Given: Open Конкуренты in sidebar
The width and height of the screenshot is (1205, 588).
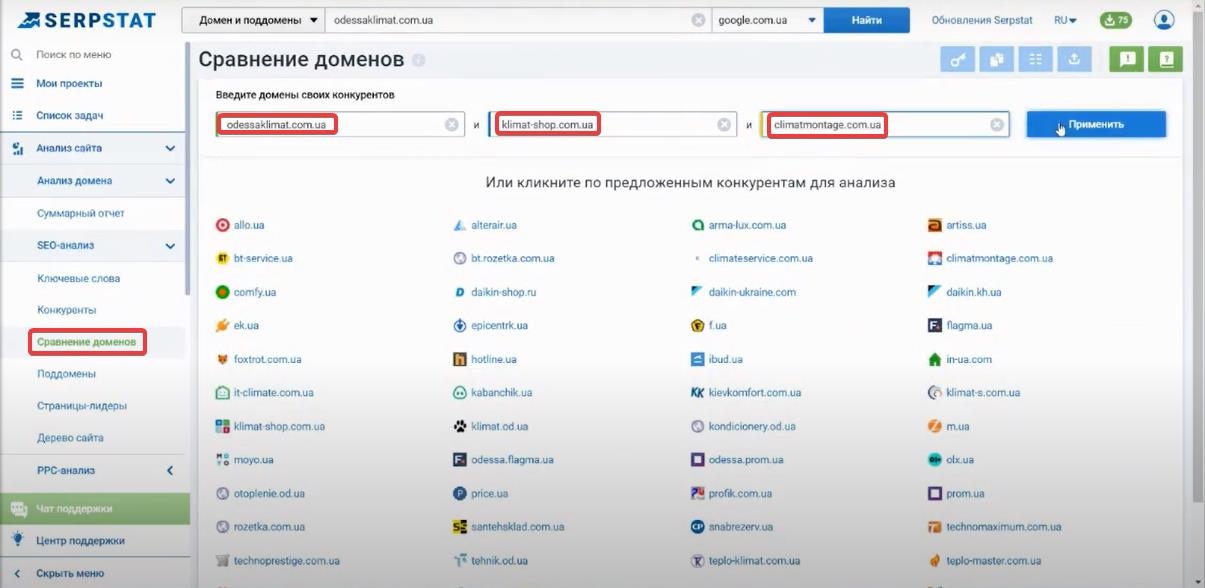Looking at the screenshot, I should coord(67,310).
